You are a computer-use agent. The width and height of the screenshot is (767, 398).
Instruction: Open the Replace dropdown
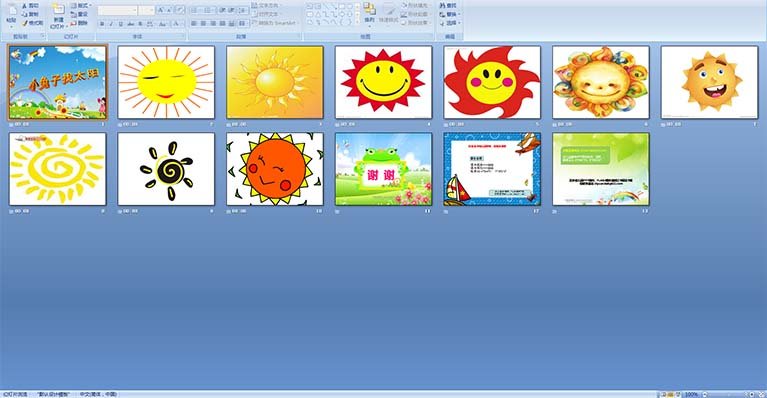(x=450, y=14)
